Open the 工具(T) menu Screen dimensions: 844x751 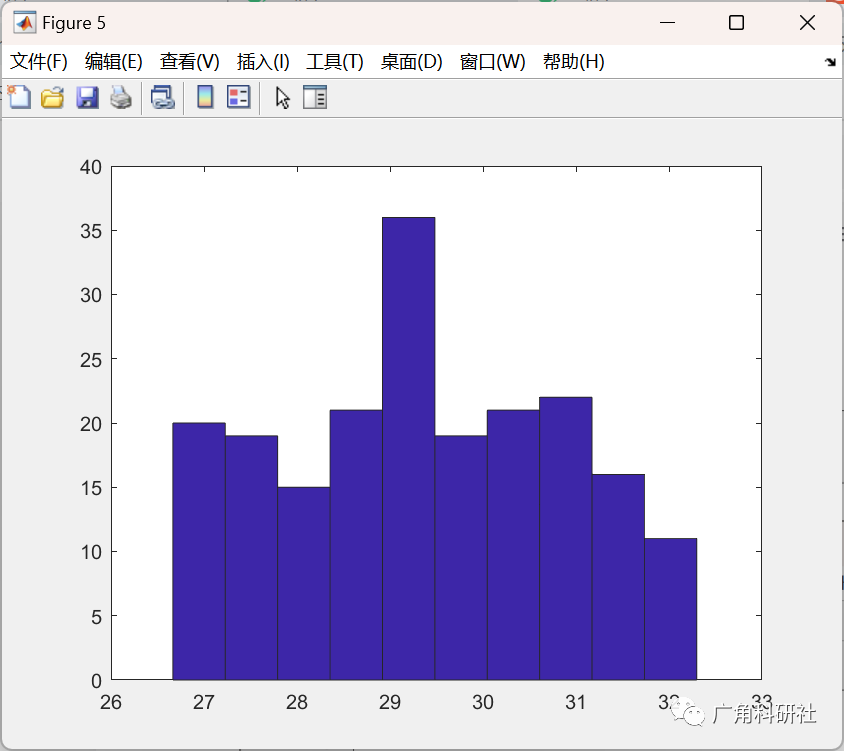(x=334, y=61)
